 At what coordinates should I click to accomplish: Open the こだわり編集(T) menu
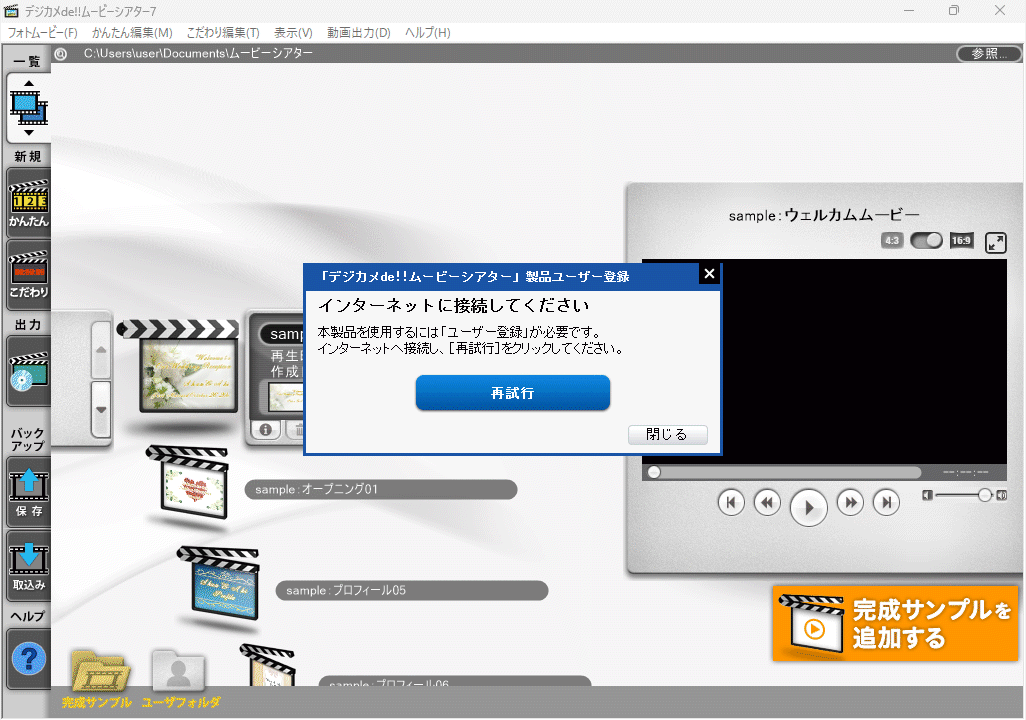(x=223, y=33)
